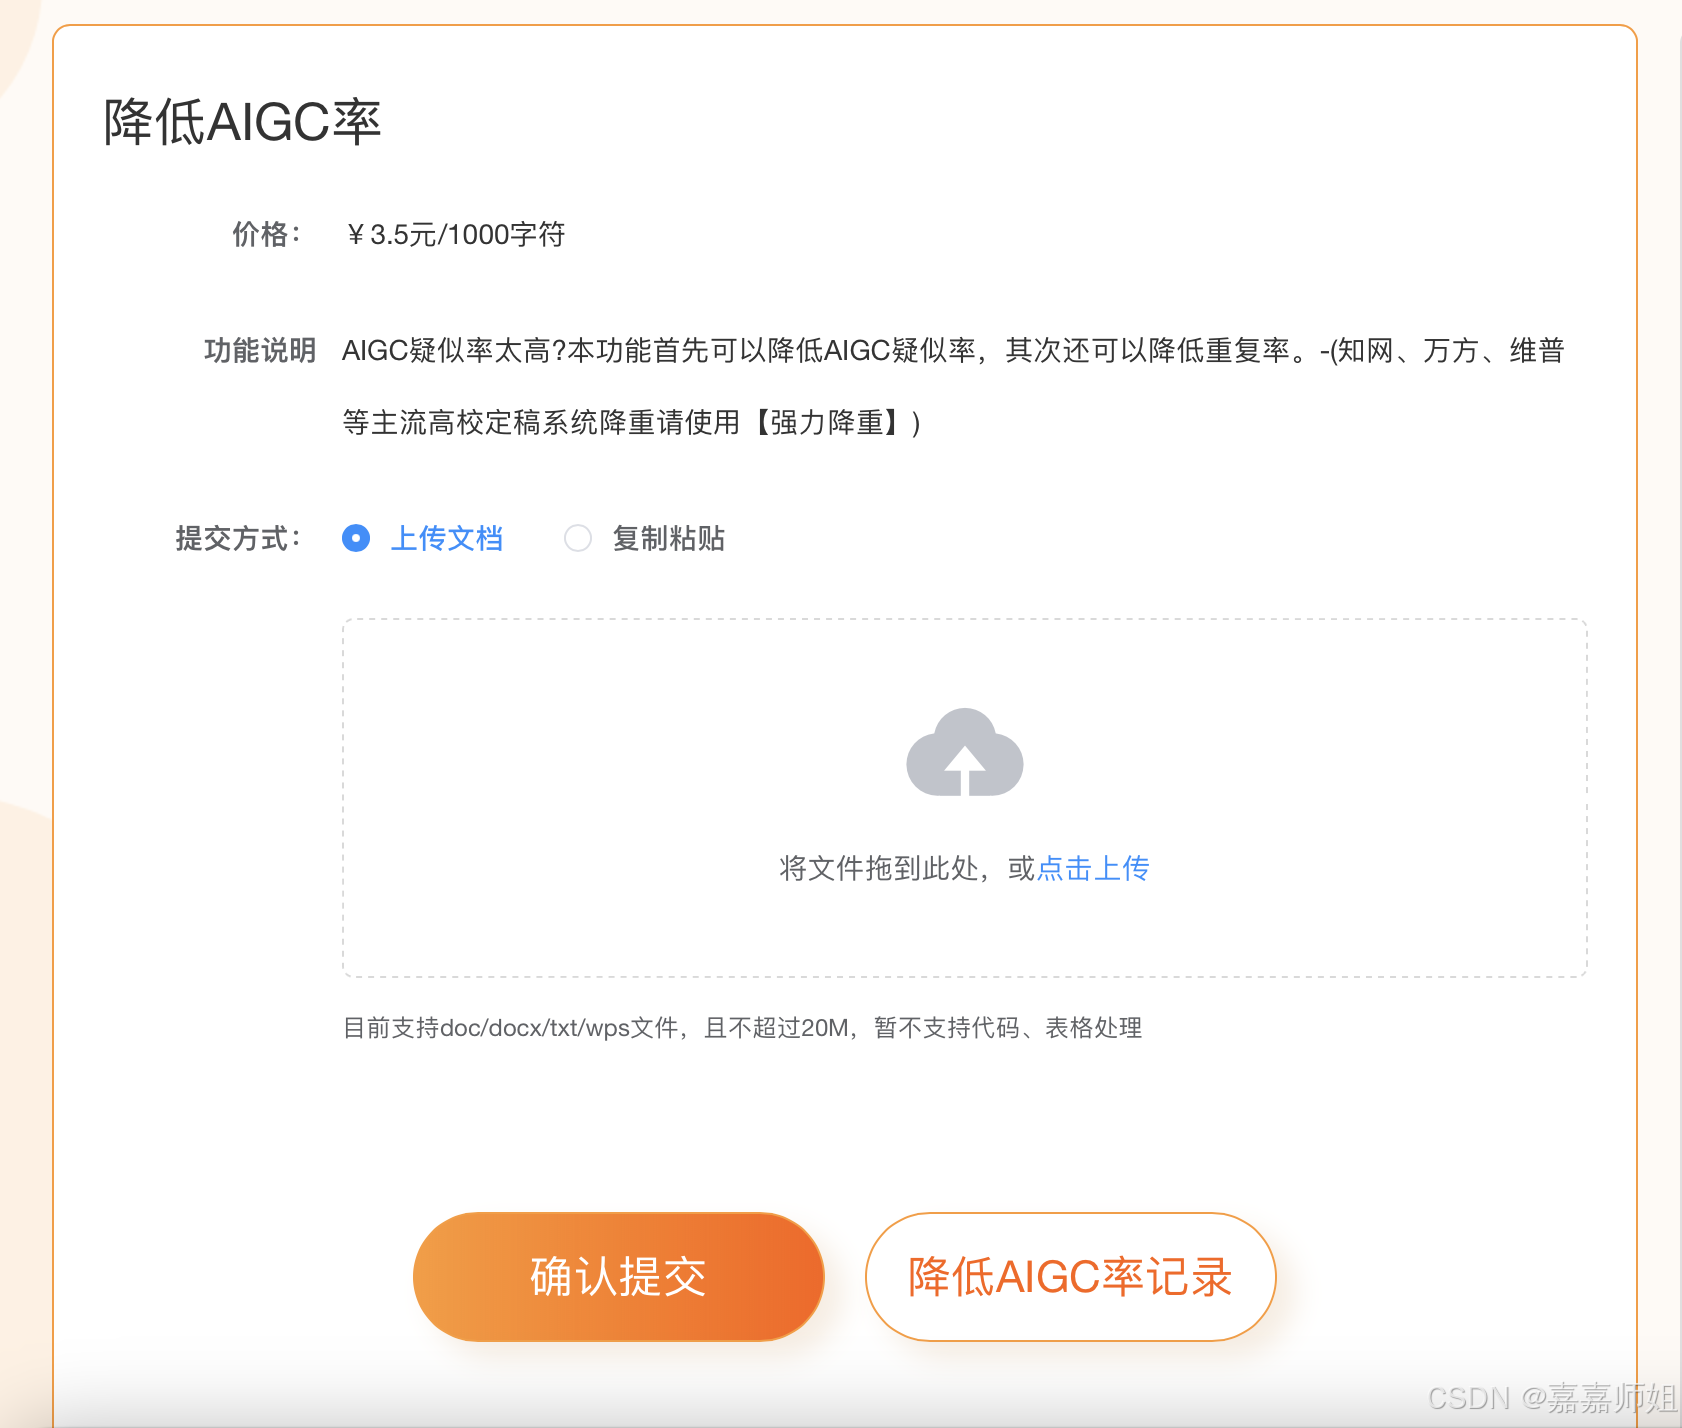Click the dashed file drop area
The height and width of the screenshot is (1428, 1682).
[965, 798]
